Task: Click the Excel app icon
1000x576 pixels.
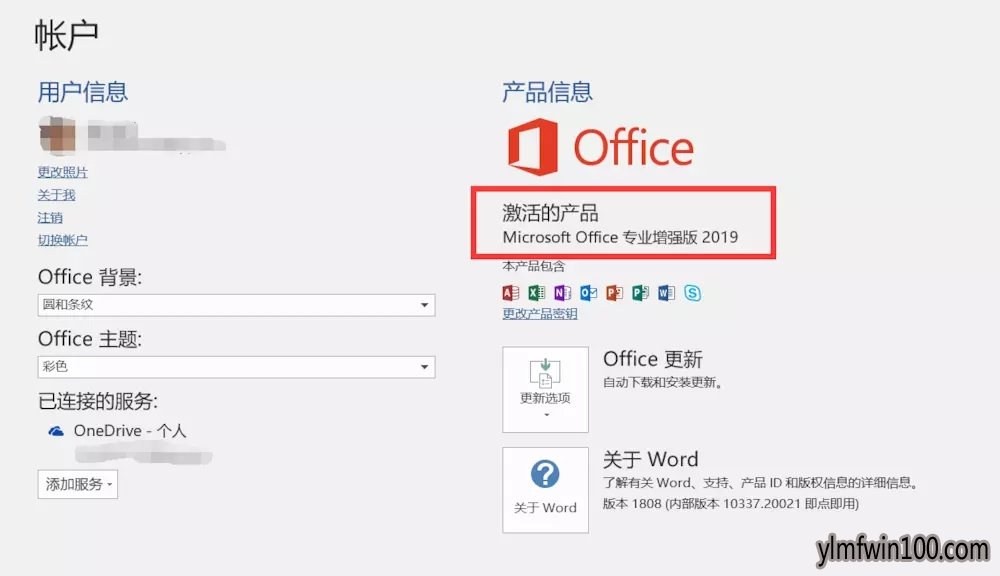Action: 536,293
